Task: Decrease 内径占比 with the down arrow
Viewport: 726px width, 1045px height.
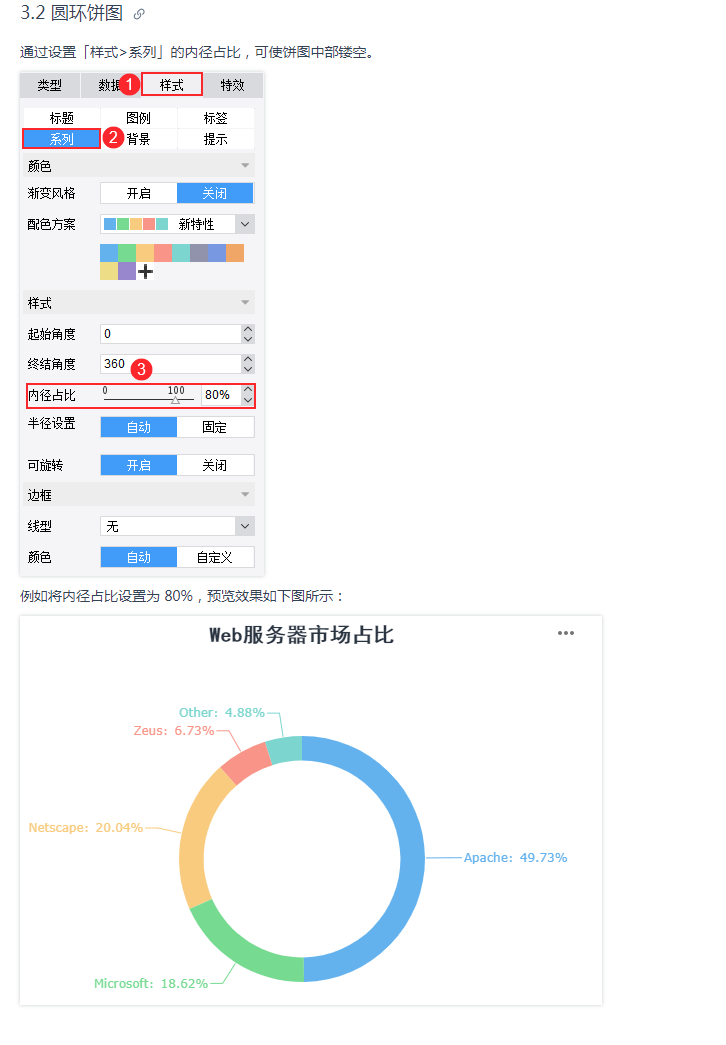Action: point(248,400)
